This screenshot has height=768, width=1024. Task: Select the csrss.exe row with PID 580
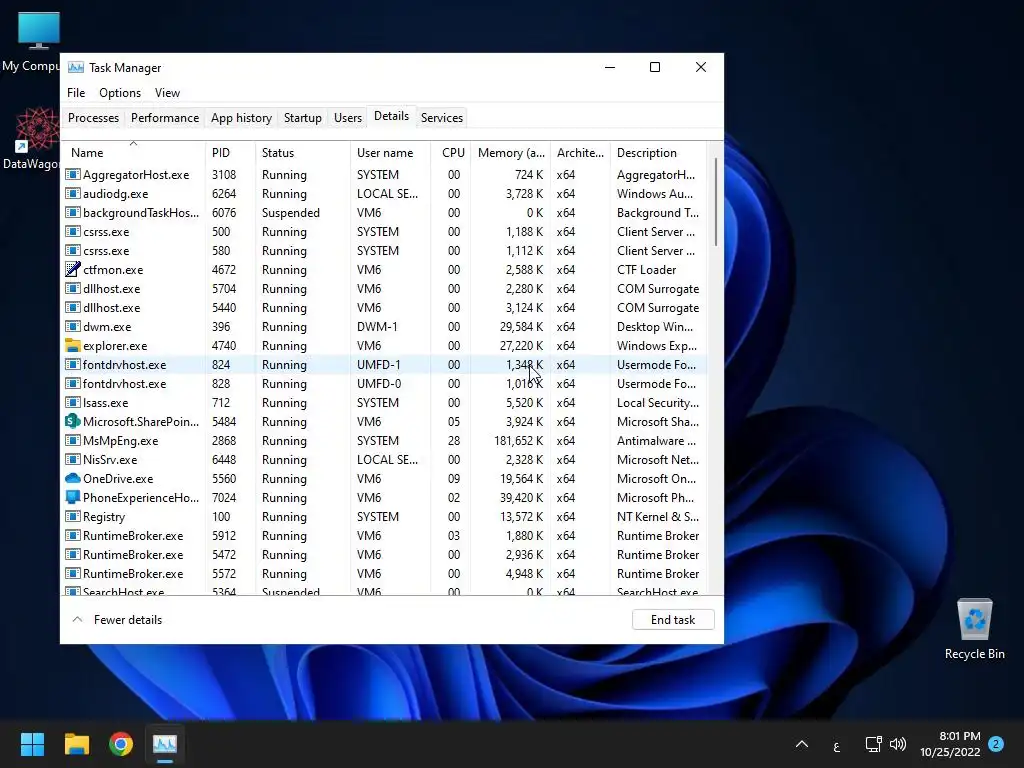coord(385,251)
